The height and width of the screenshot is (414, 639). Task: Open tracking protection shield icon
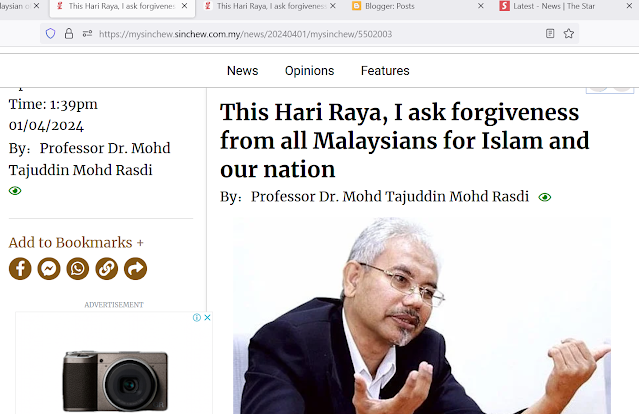(51, 33)
